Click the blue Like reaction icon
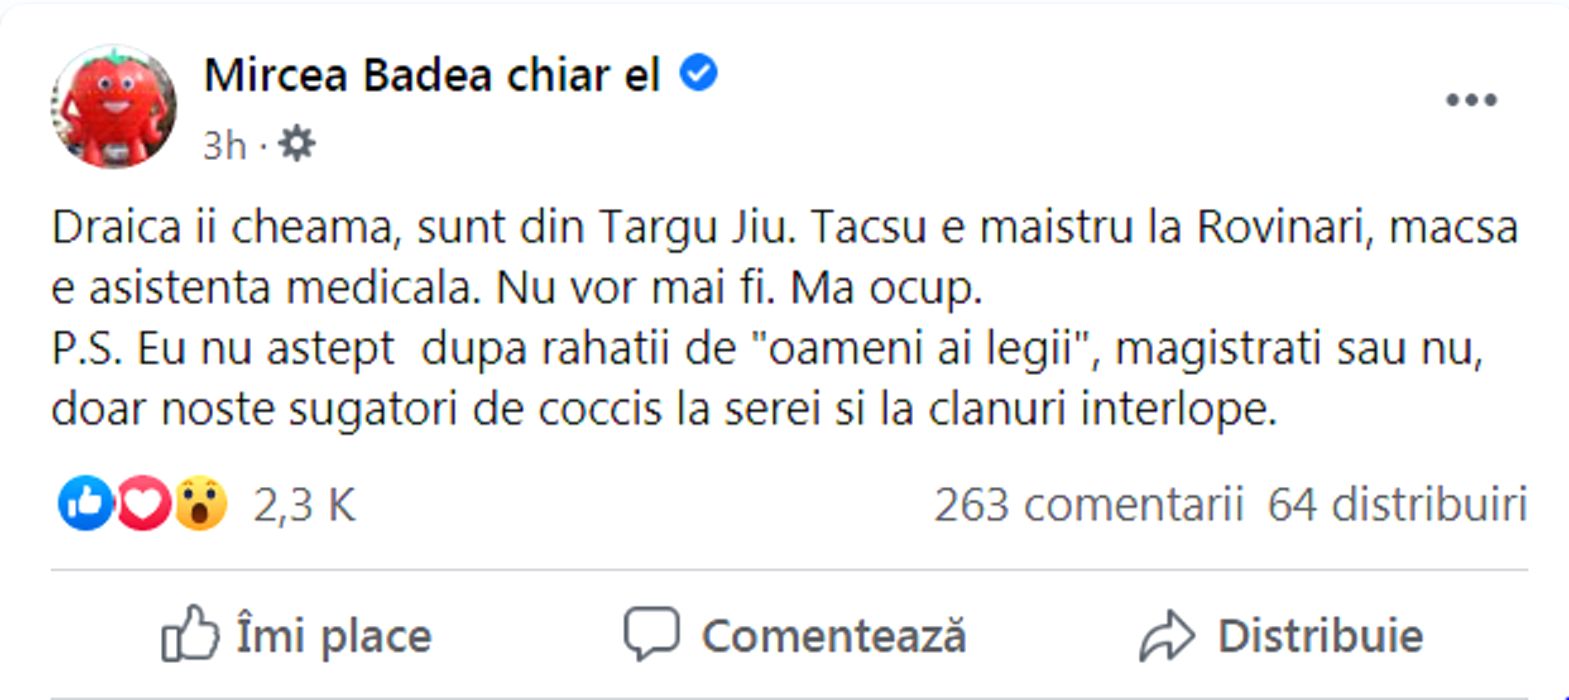The width and height of the screenshot is (1569, 700). [85, 503]
